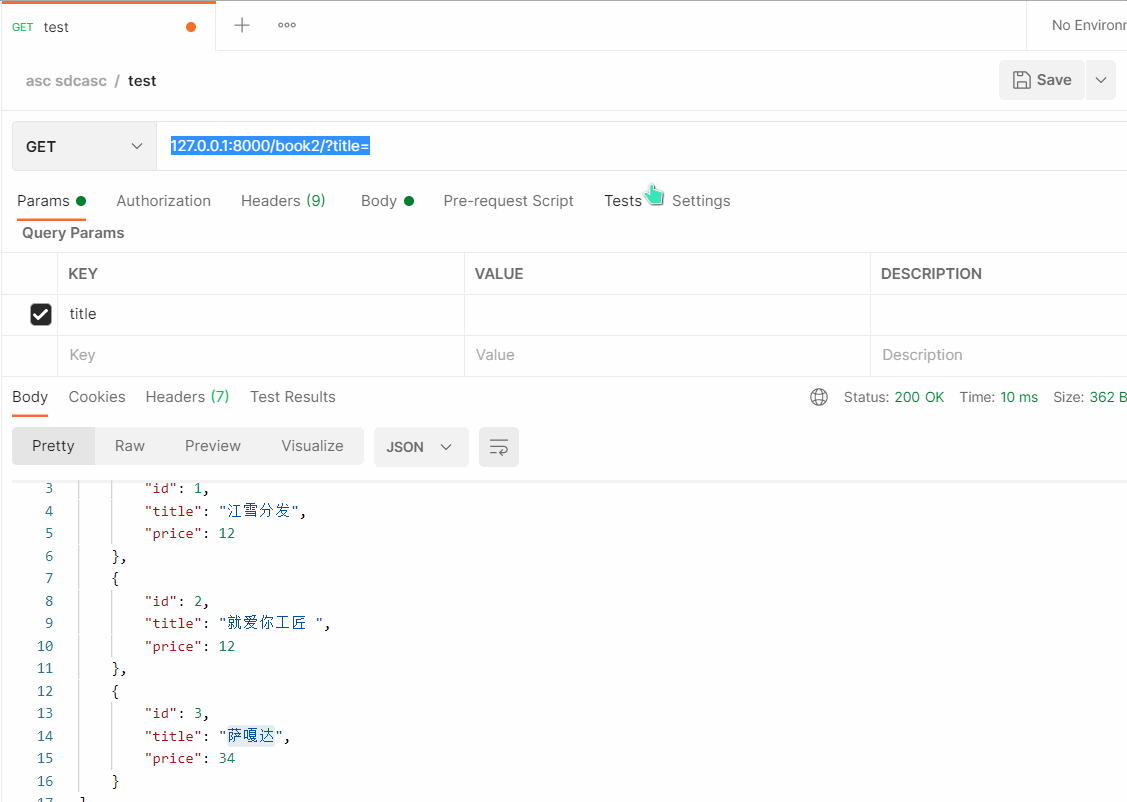Click the orange unsaved dot on test tab
1127x802 pixels.
[191, 27]
